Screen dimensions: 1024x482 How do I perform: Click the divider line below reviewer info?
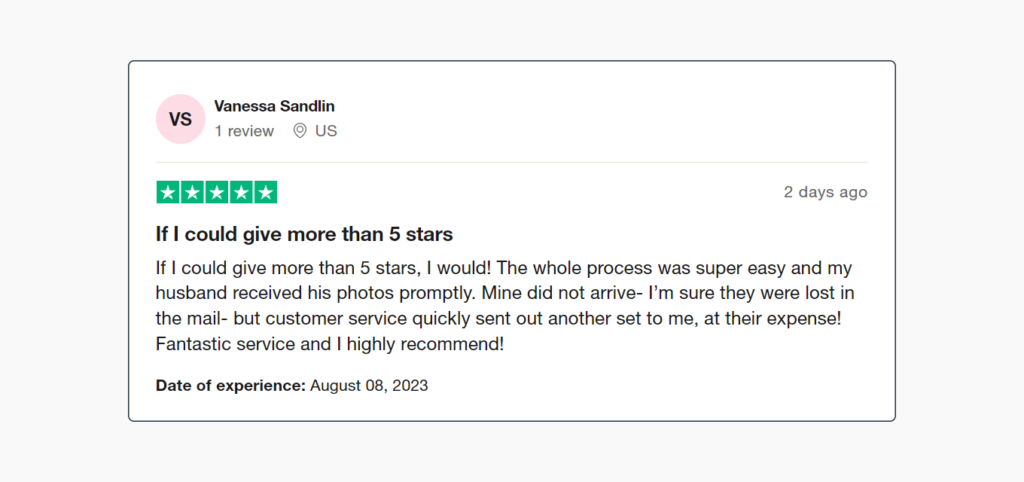pos(511,162)
